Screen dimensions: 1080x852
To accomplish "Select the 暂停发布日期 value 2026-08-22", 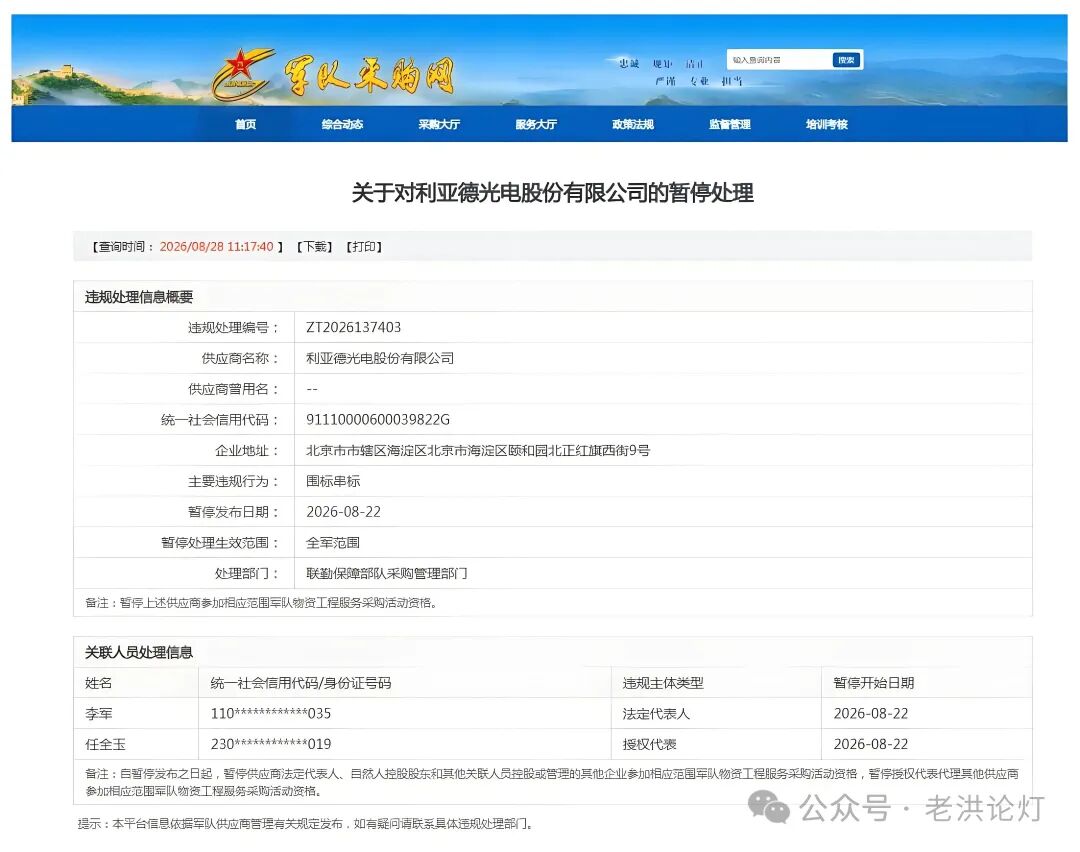I will tap(343, 512).
